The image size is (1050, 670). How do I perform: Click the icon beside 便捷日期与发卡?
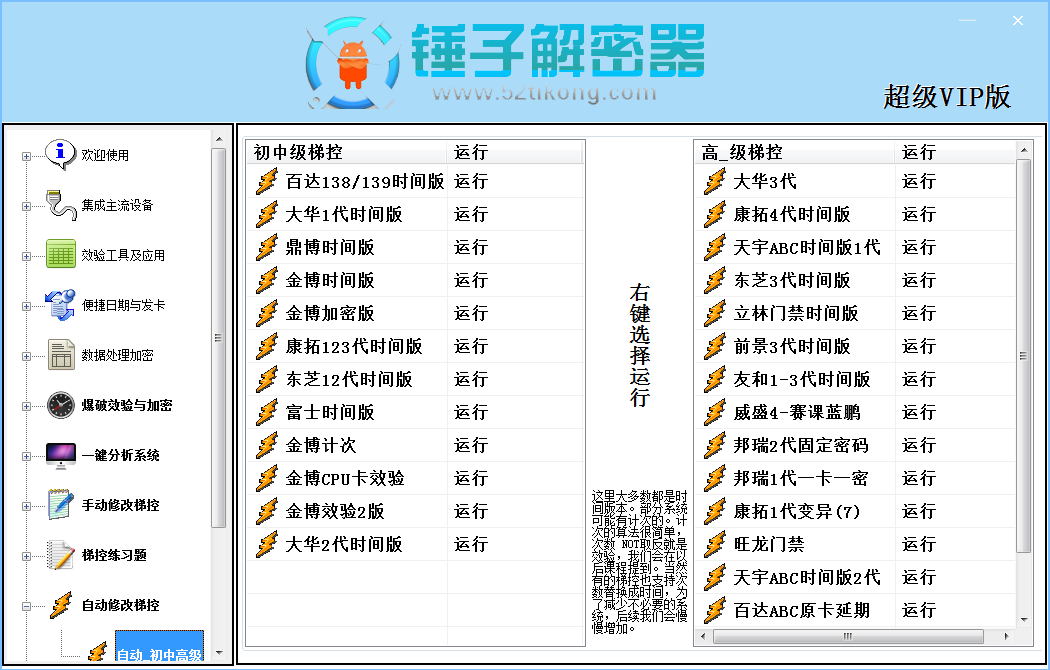coord(60,305)
